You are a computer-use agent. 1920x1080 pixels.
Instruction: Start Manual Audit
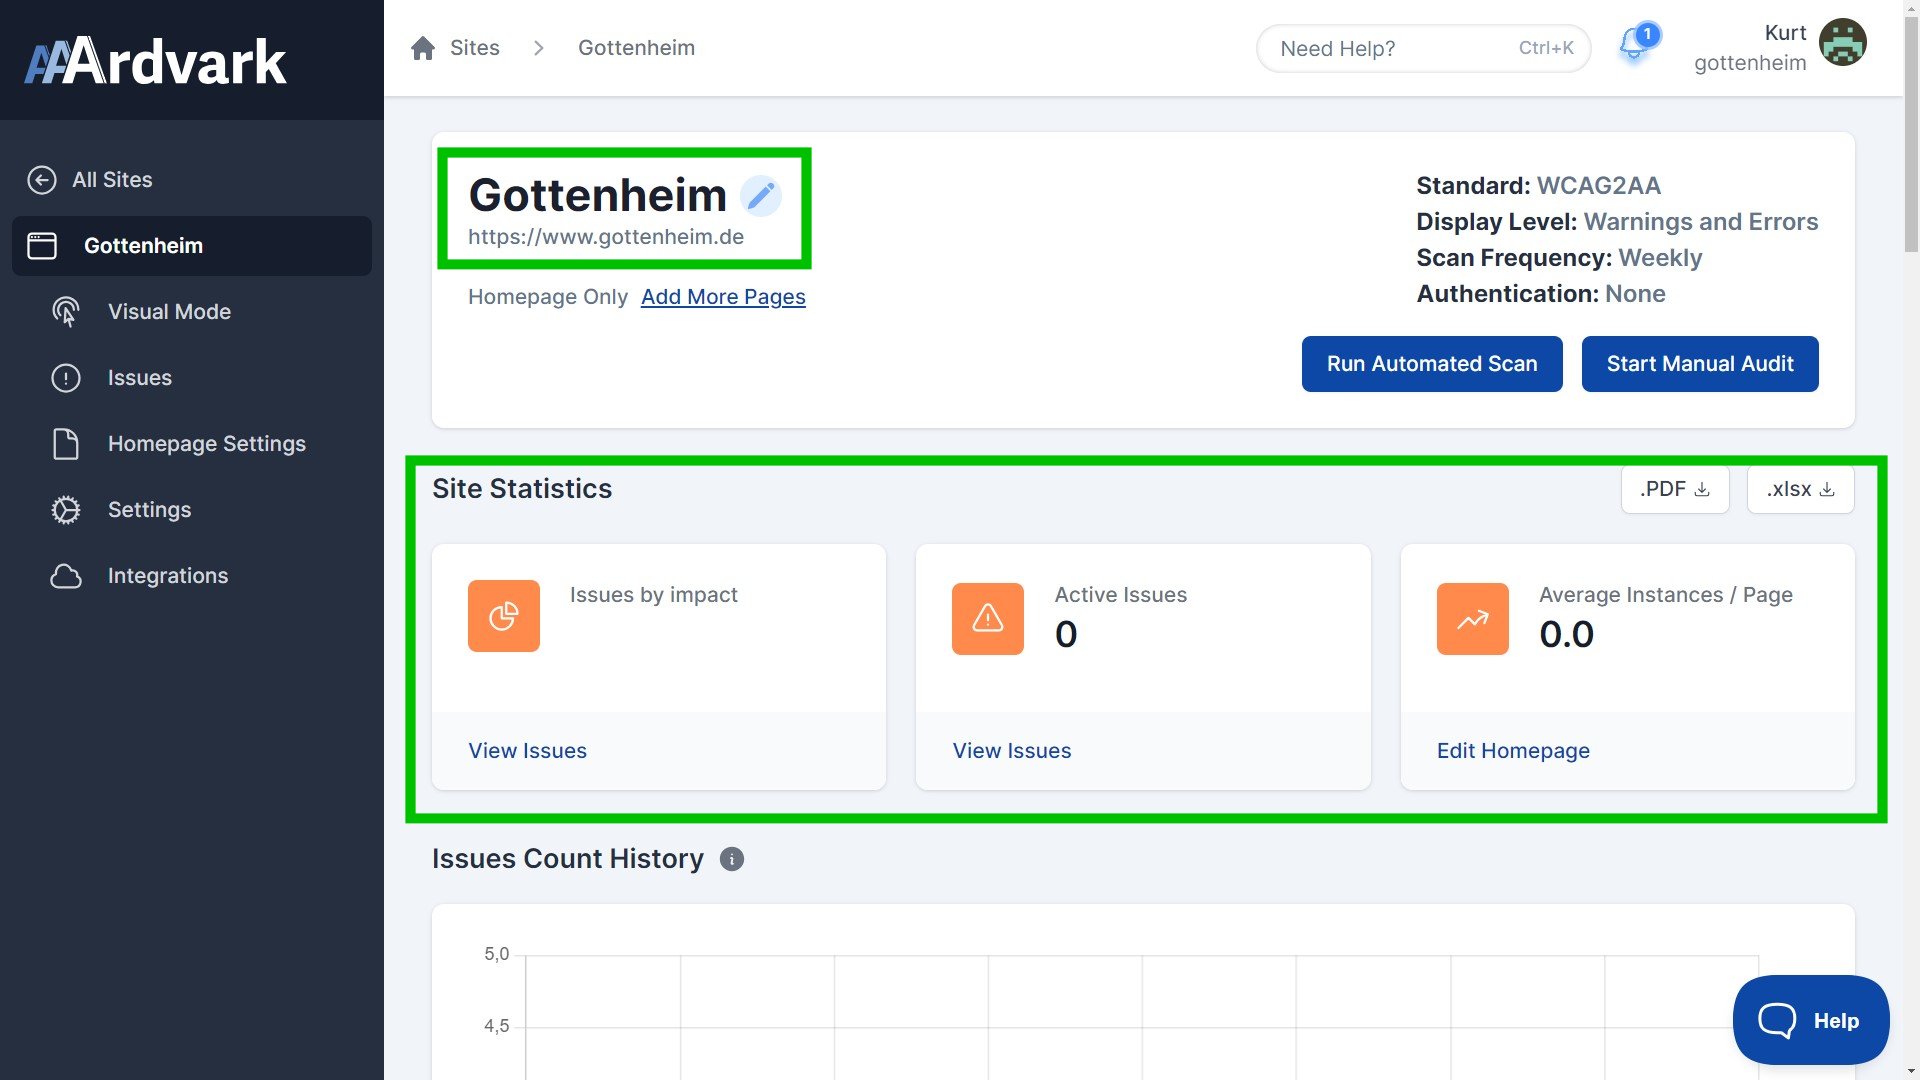(x=1699, y=364)
